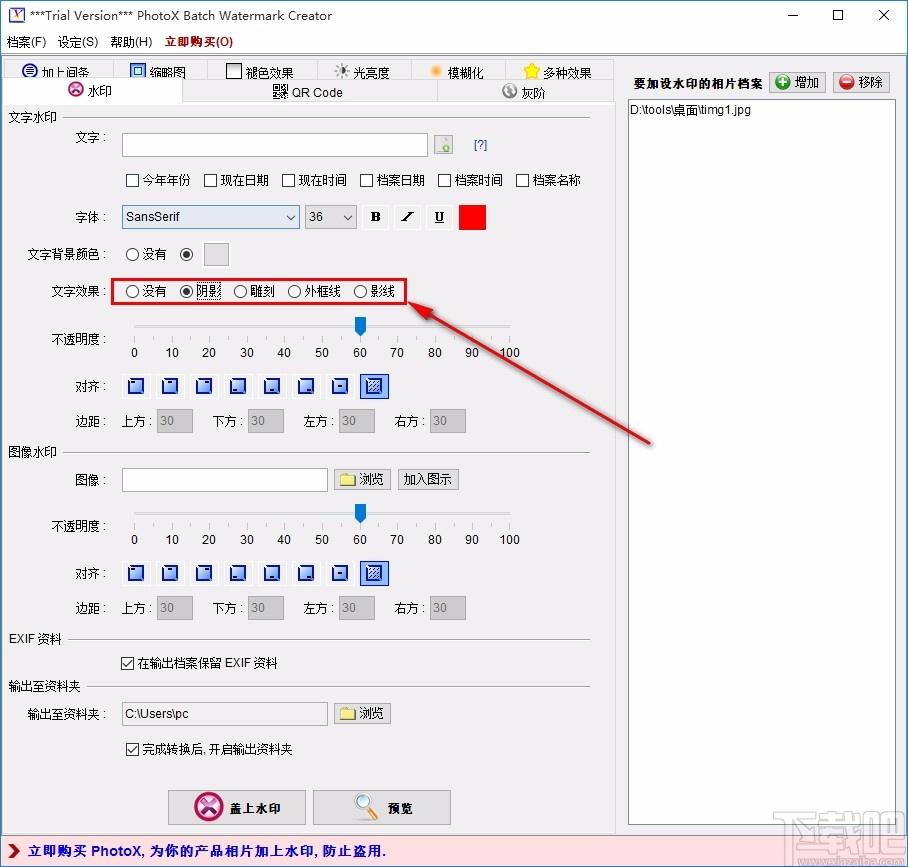Click the 加入图示 button
This screenshot has width=908, height=867.
point(428,480)
